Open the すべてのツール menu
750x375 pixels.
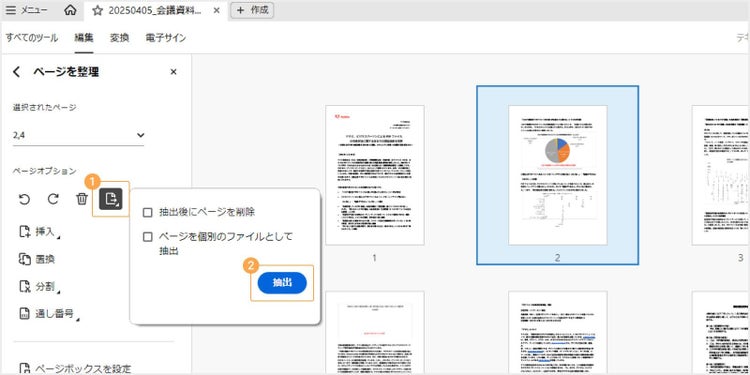click(32, 38)
